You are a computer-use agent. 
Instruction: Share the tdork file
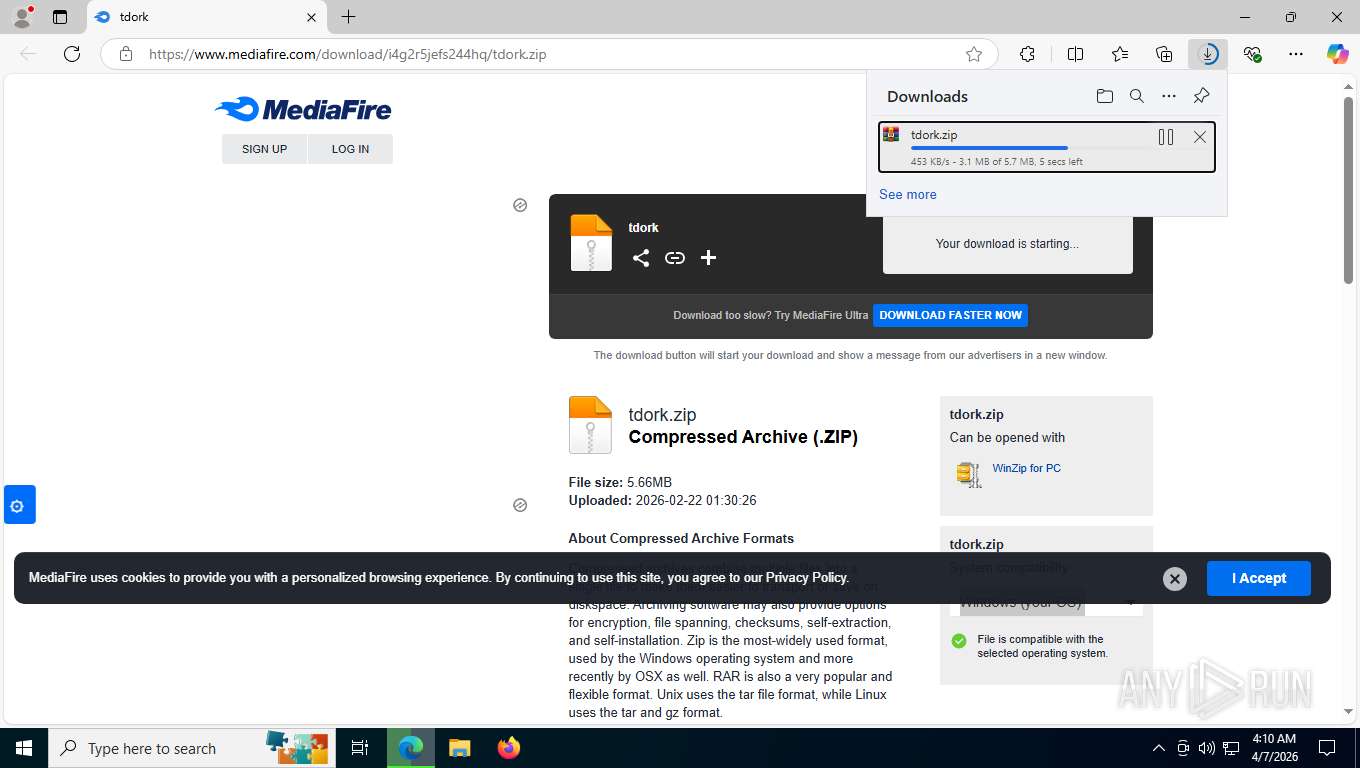[x=641, y=258]
